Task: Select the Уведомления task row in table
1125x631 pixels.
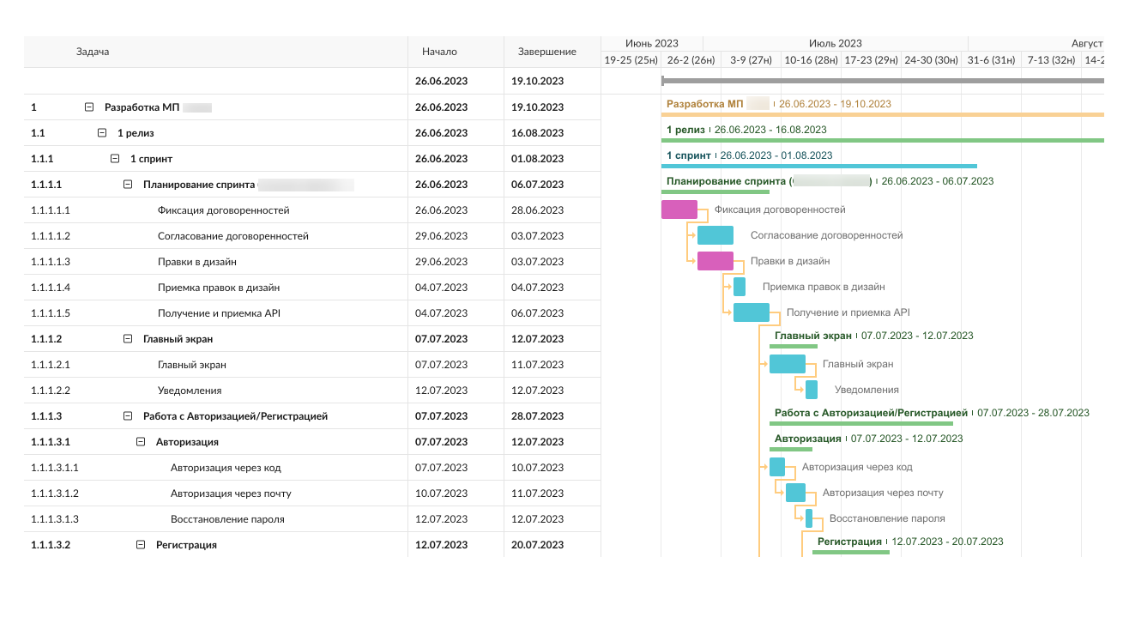Action: pos(189,391)
